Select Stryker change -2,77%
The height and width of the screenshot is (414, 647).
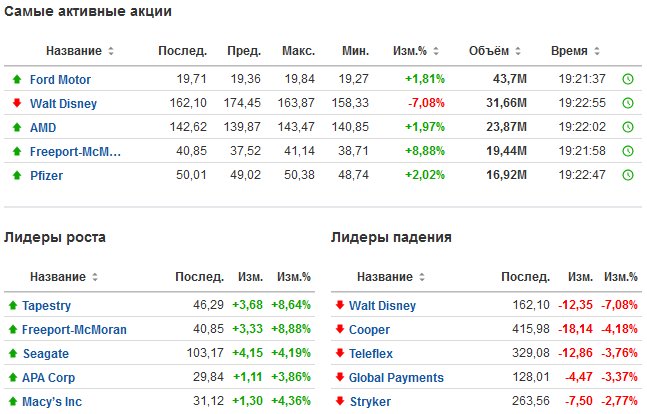[619, 401]
